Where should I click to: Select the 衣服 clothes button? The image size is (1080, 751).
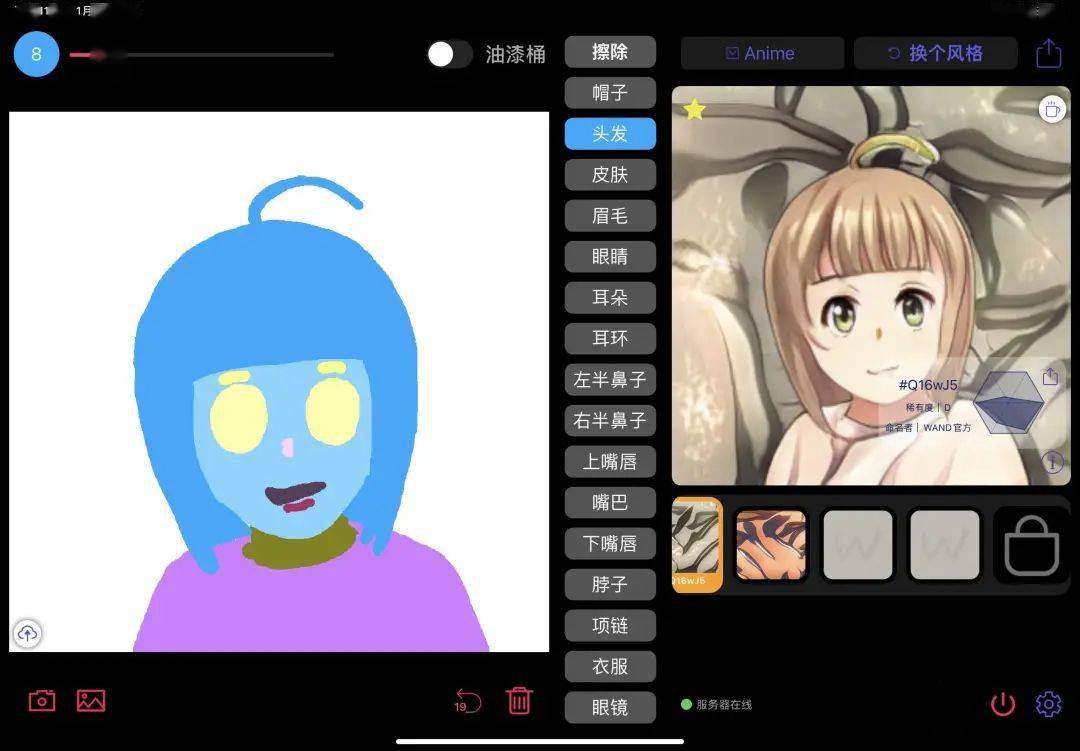pos(610,667)
